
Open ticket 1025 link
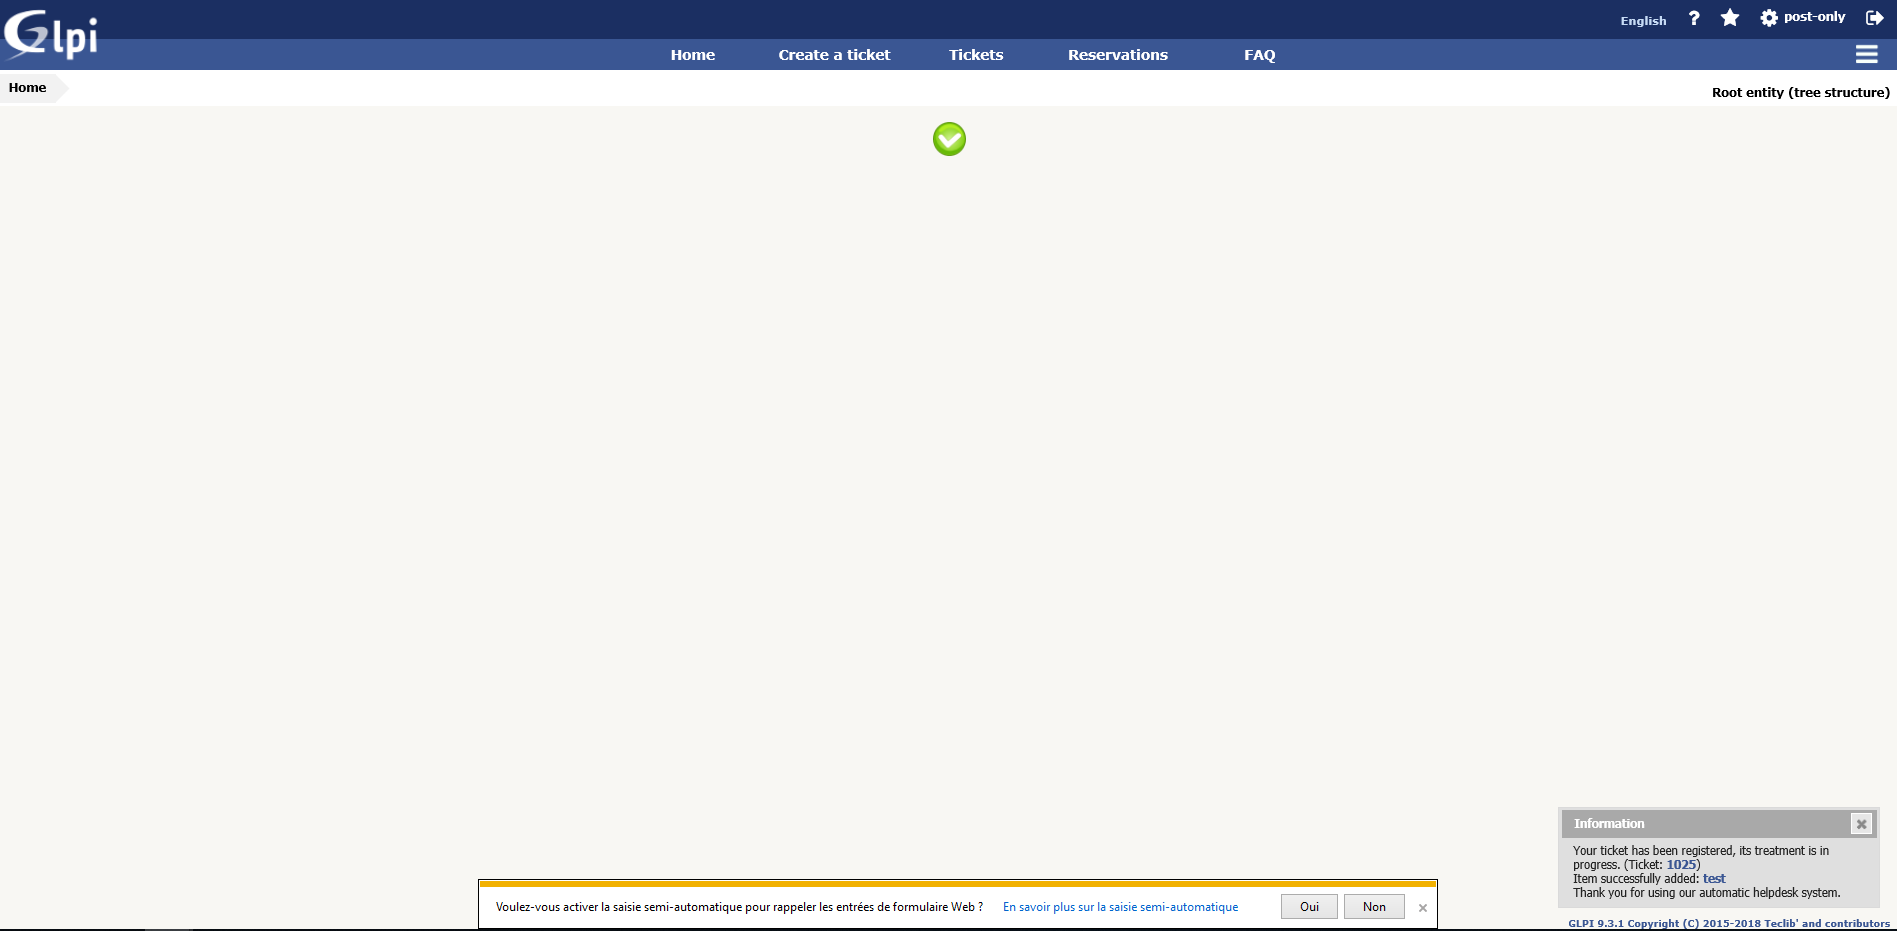[1681, 865]
